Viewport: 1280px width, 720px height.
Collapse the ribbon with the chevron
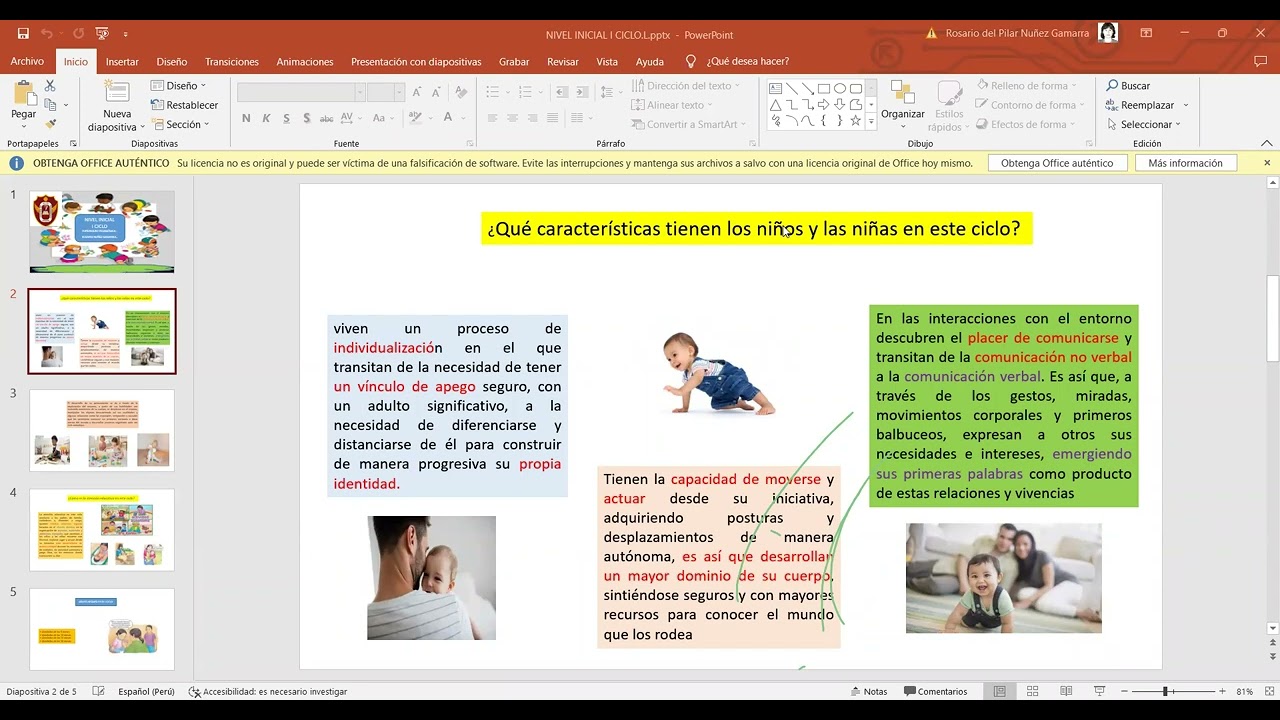(1266, 143)
